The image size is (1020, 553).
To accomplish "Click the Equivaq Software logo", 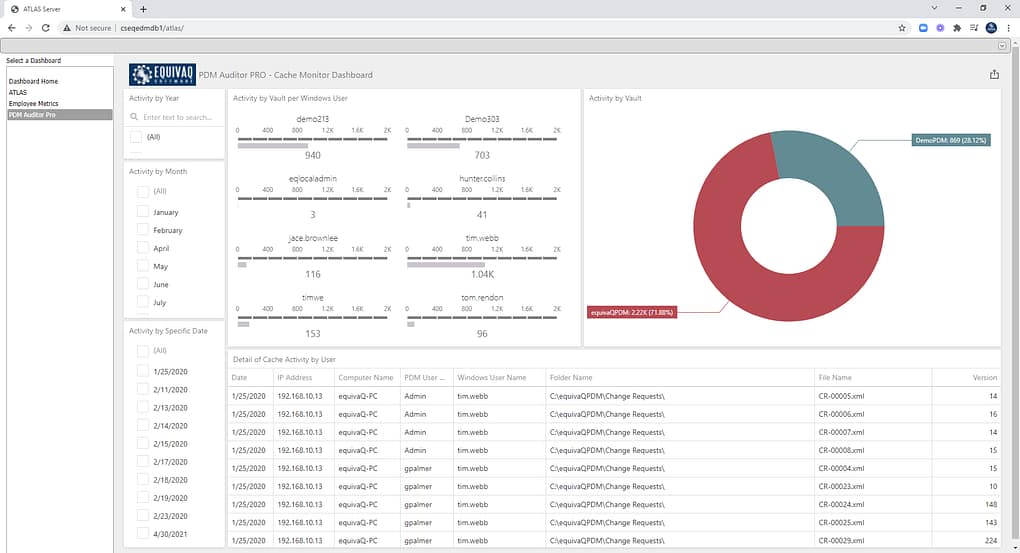I will click(162, 74).
